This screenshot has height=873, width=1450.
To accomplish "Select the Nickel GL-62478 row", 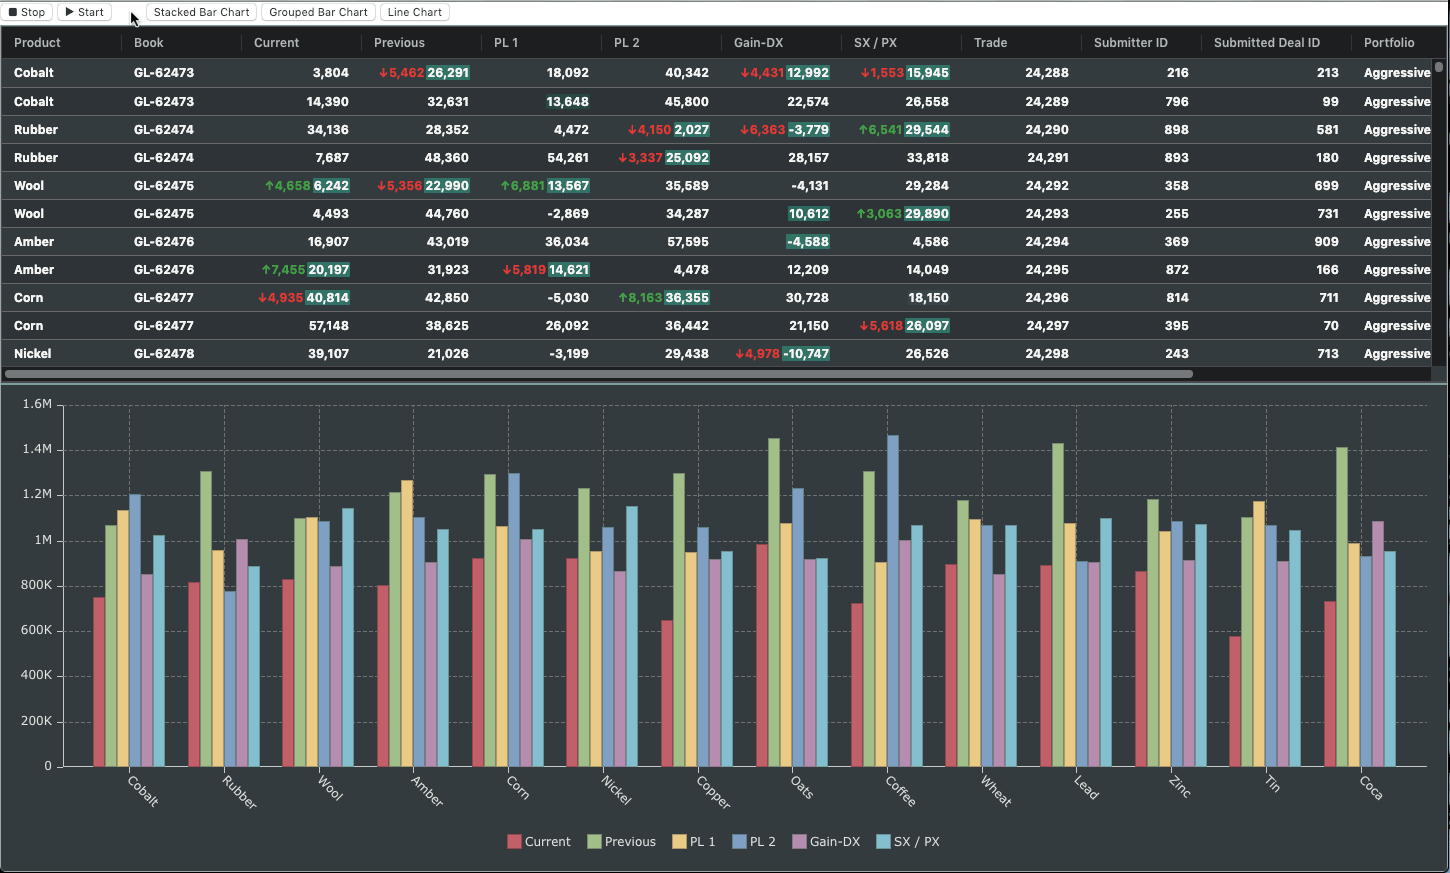I will point(717,354).
